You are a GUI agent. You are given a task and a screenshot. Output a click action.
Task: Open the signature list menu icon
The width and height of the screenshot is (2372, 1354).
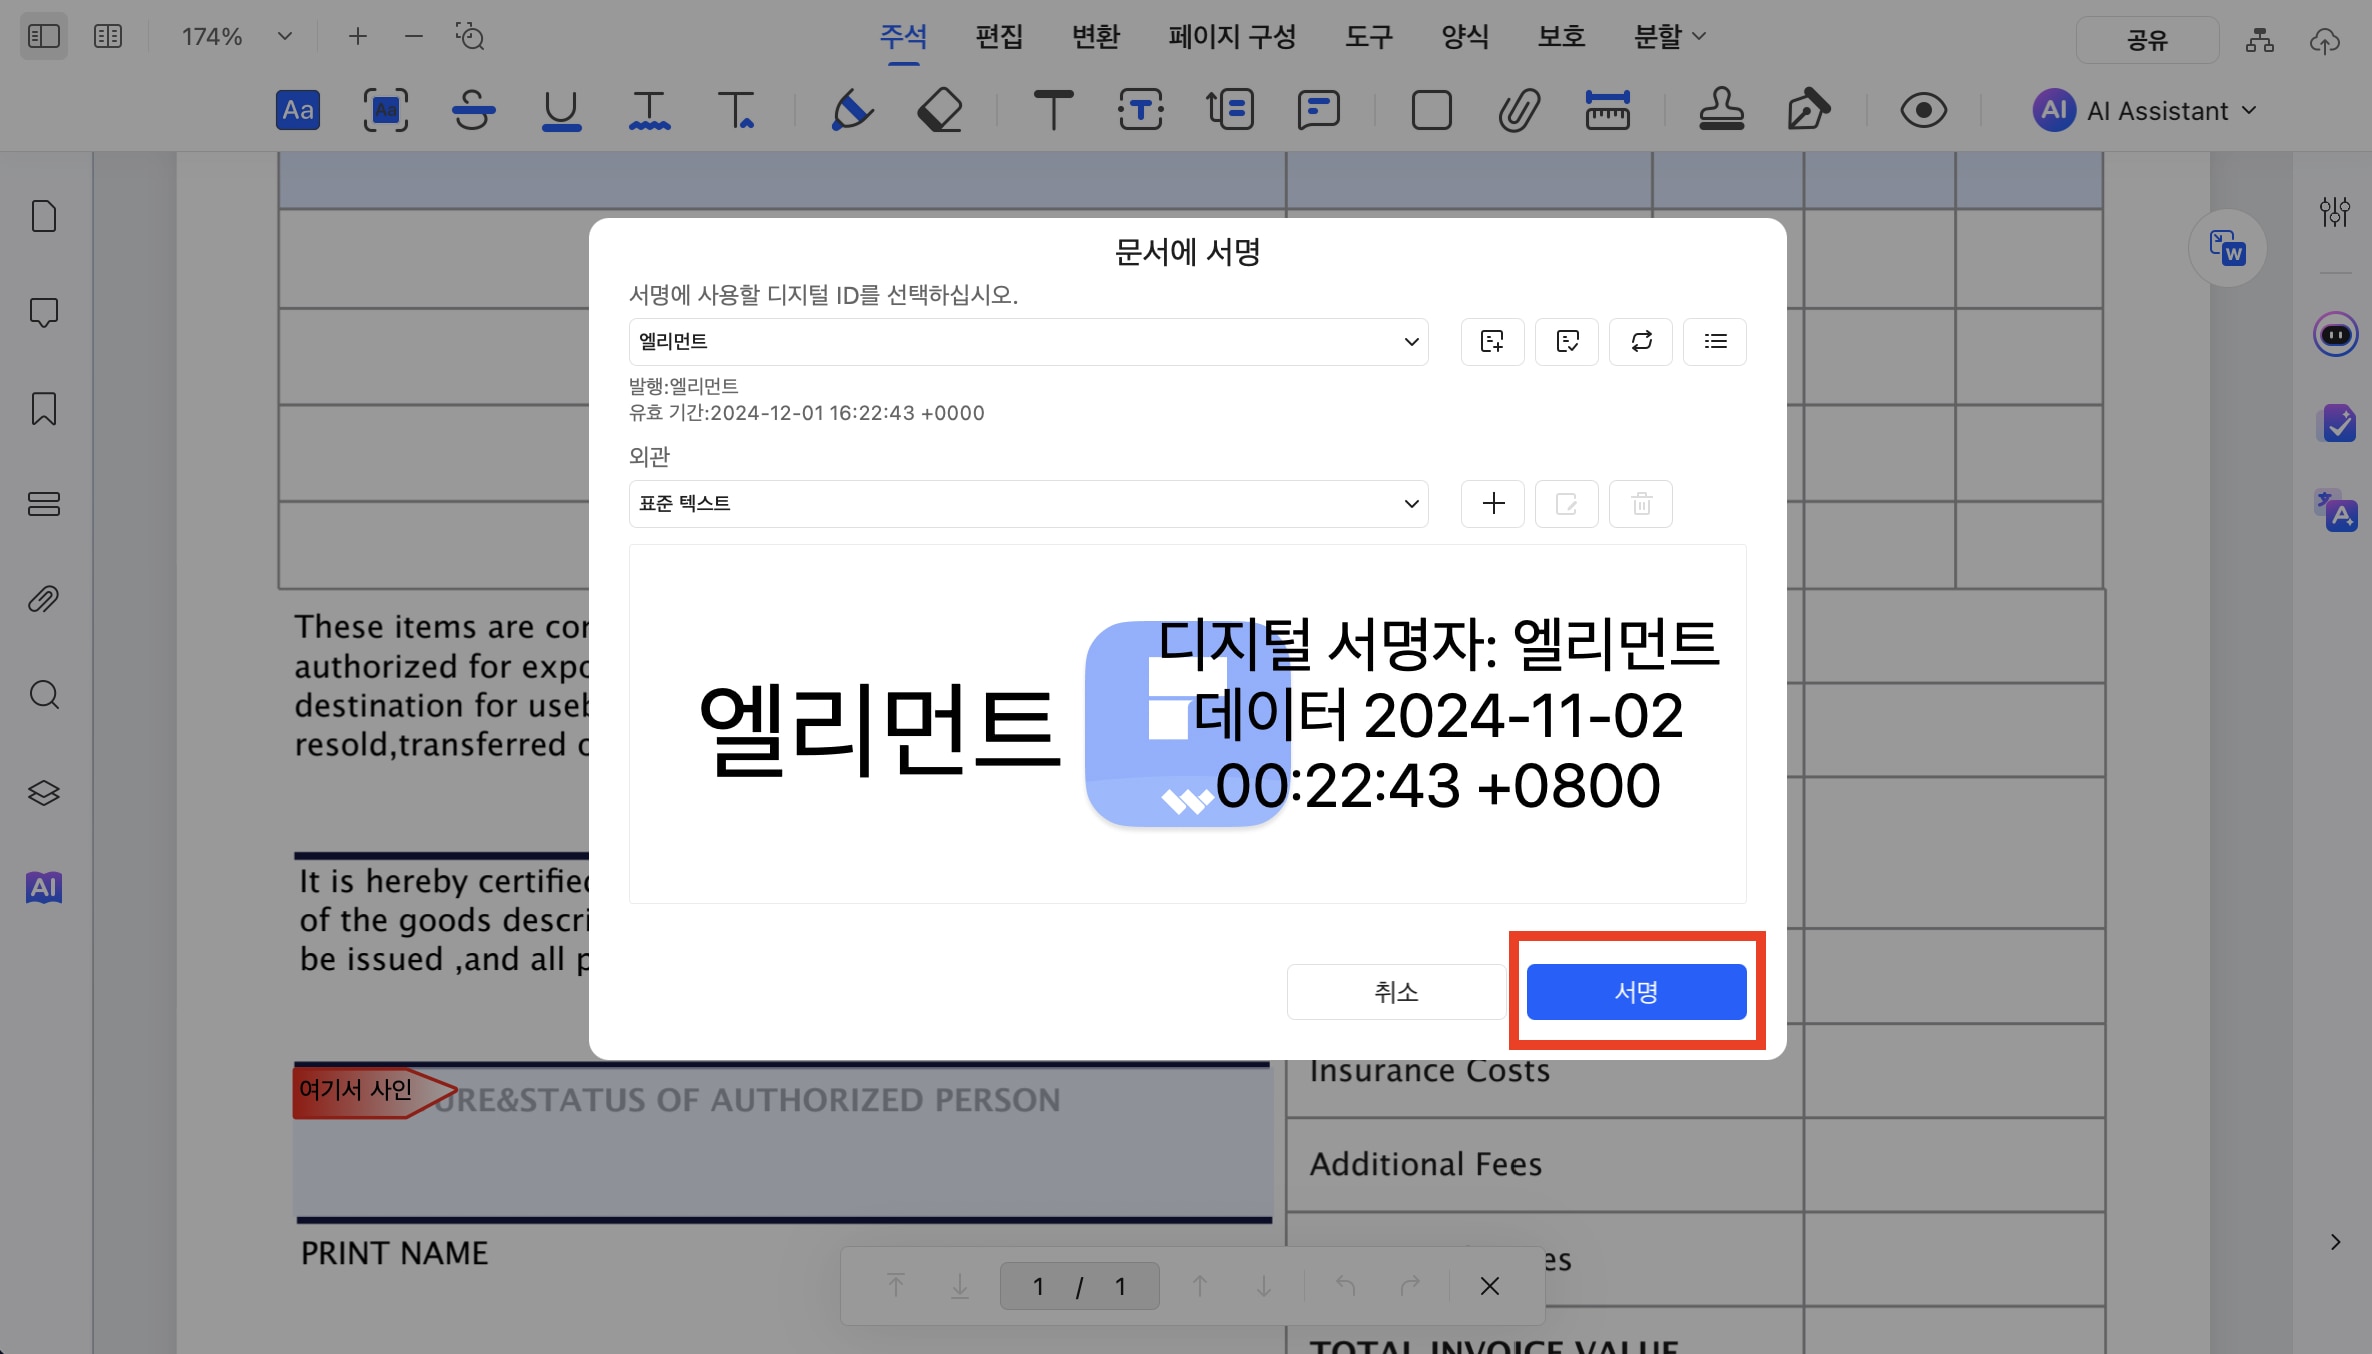click(x=1715, y=341)
